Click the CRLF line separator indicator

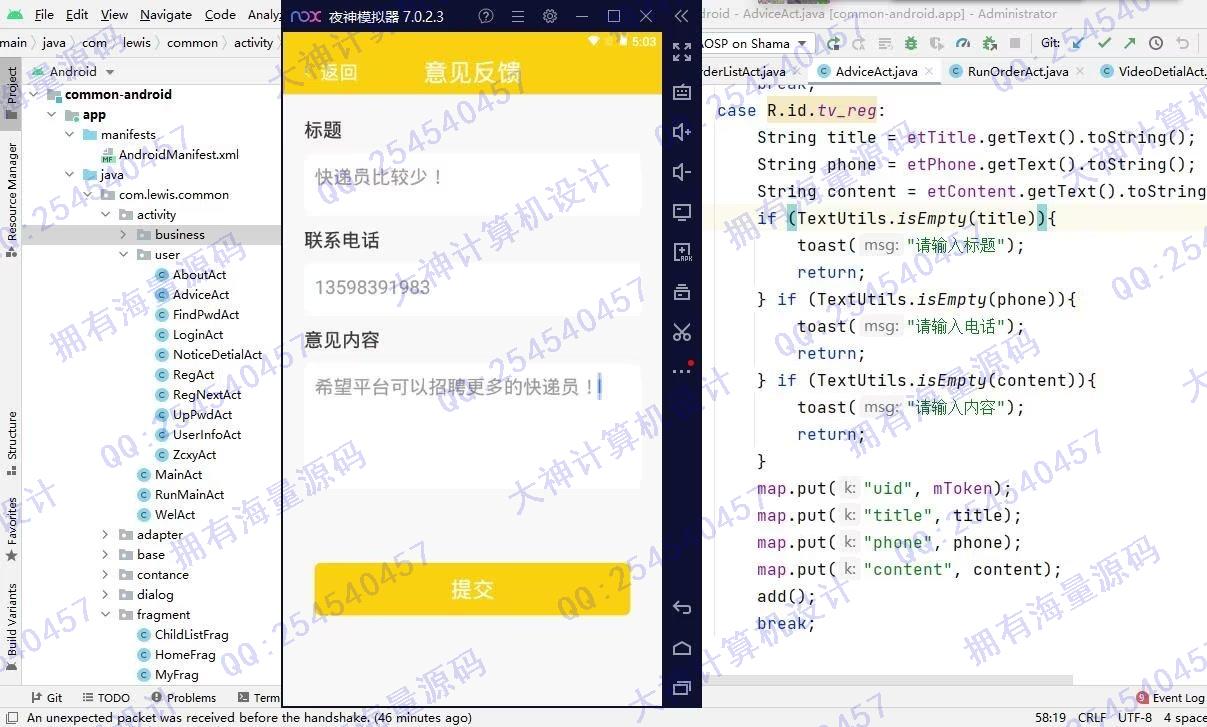click(1092, 717)
